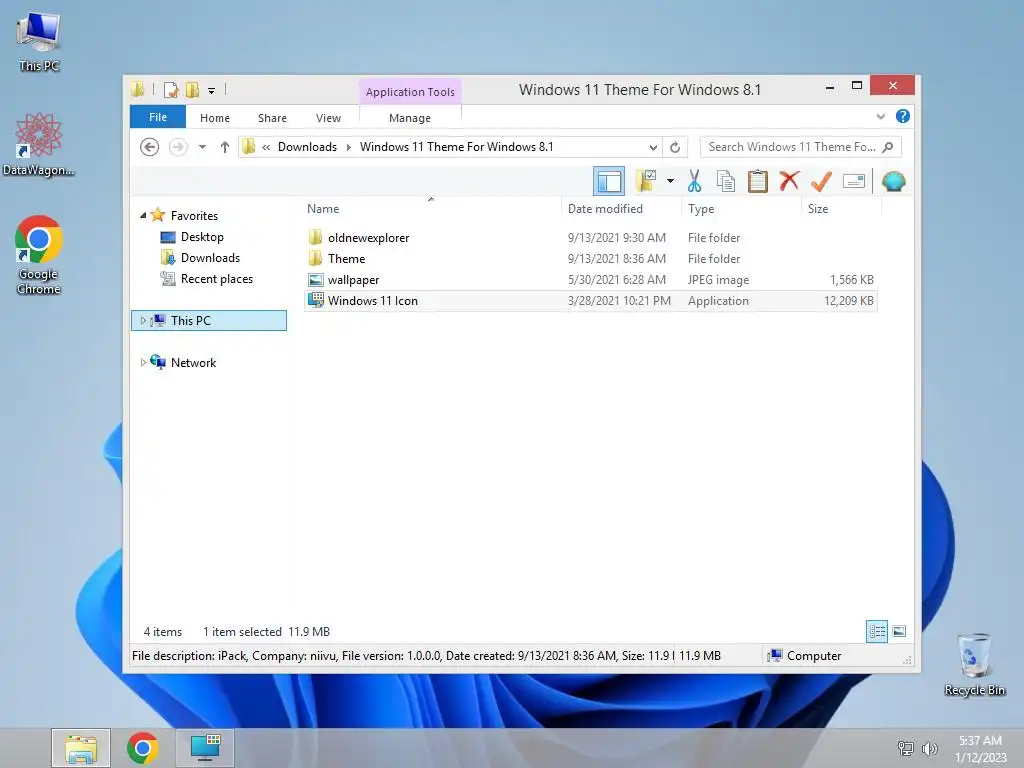The image size is (1024, 768).
Task: Sort by the Type column header
Action: pyautogui.click(x=701, y=209)
